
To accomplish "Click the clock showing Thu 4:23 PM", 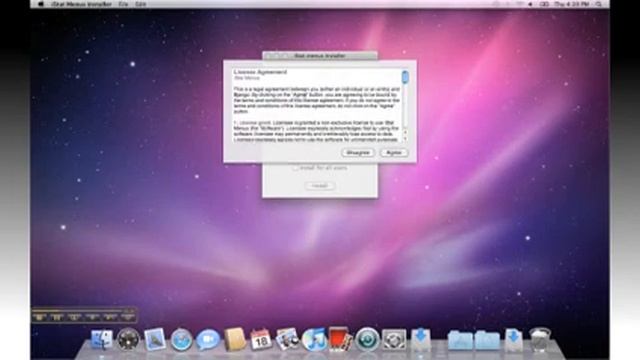I will [571, 4].
